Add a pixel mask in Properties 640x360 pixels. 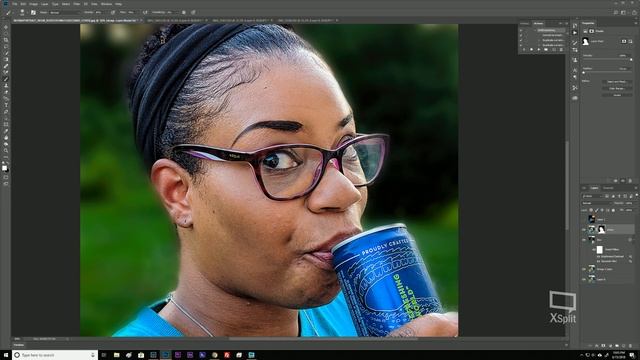coord(623,41)
